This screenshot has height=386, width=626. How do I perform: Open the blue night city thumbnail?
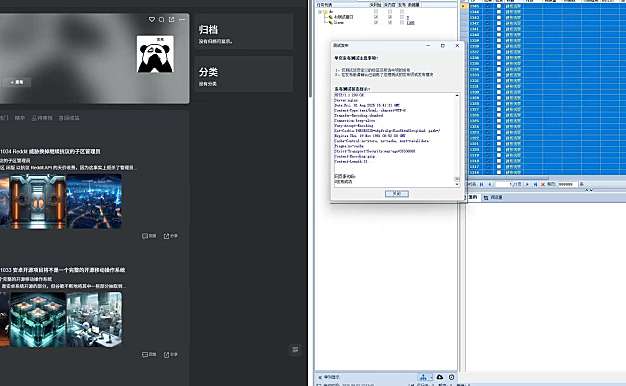tap(94, 202)
